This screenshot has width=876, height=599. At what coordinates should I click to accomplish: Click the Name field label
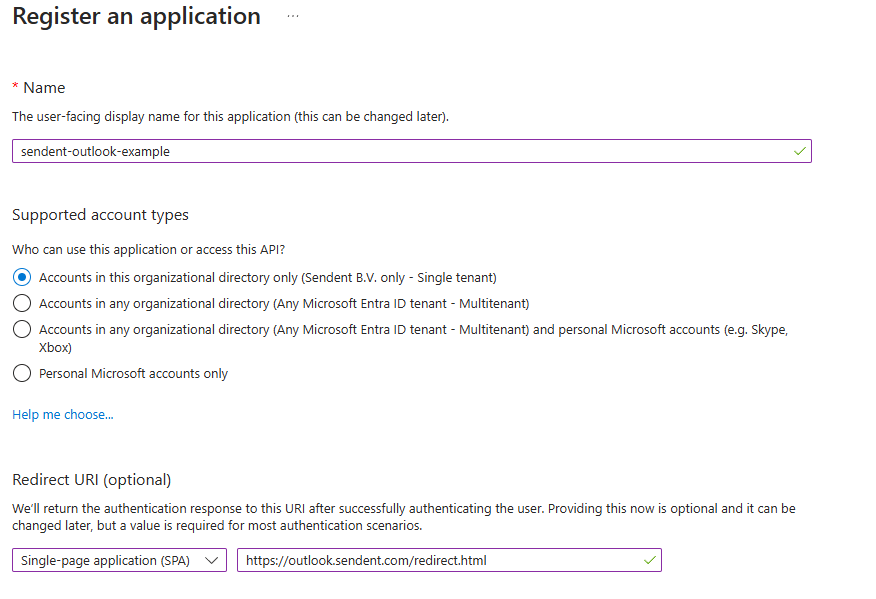(44, 88)
